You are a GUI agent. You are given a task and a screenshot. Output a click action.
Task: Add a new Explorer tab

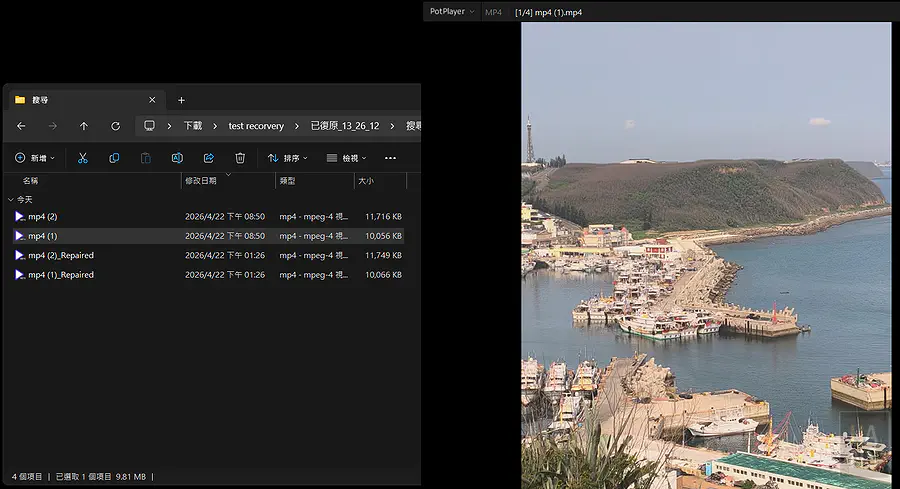tap(181, 100)
